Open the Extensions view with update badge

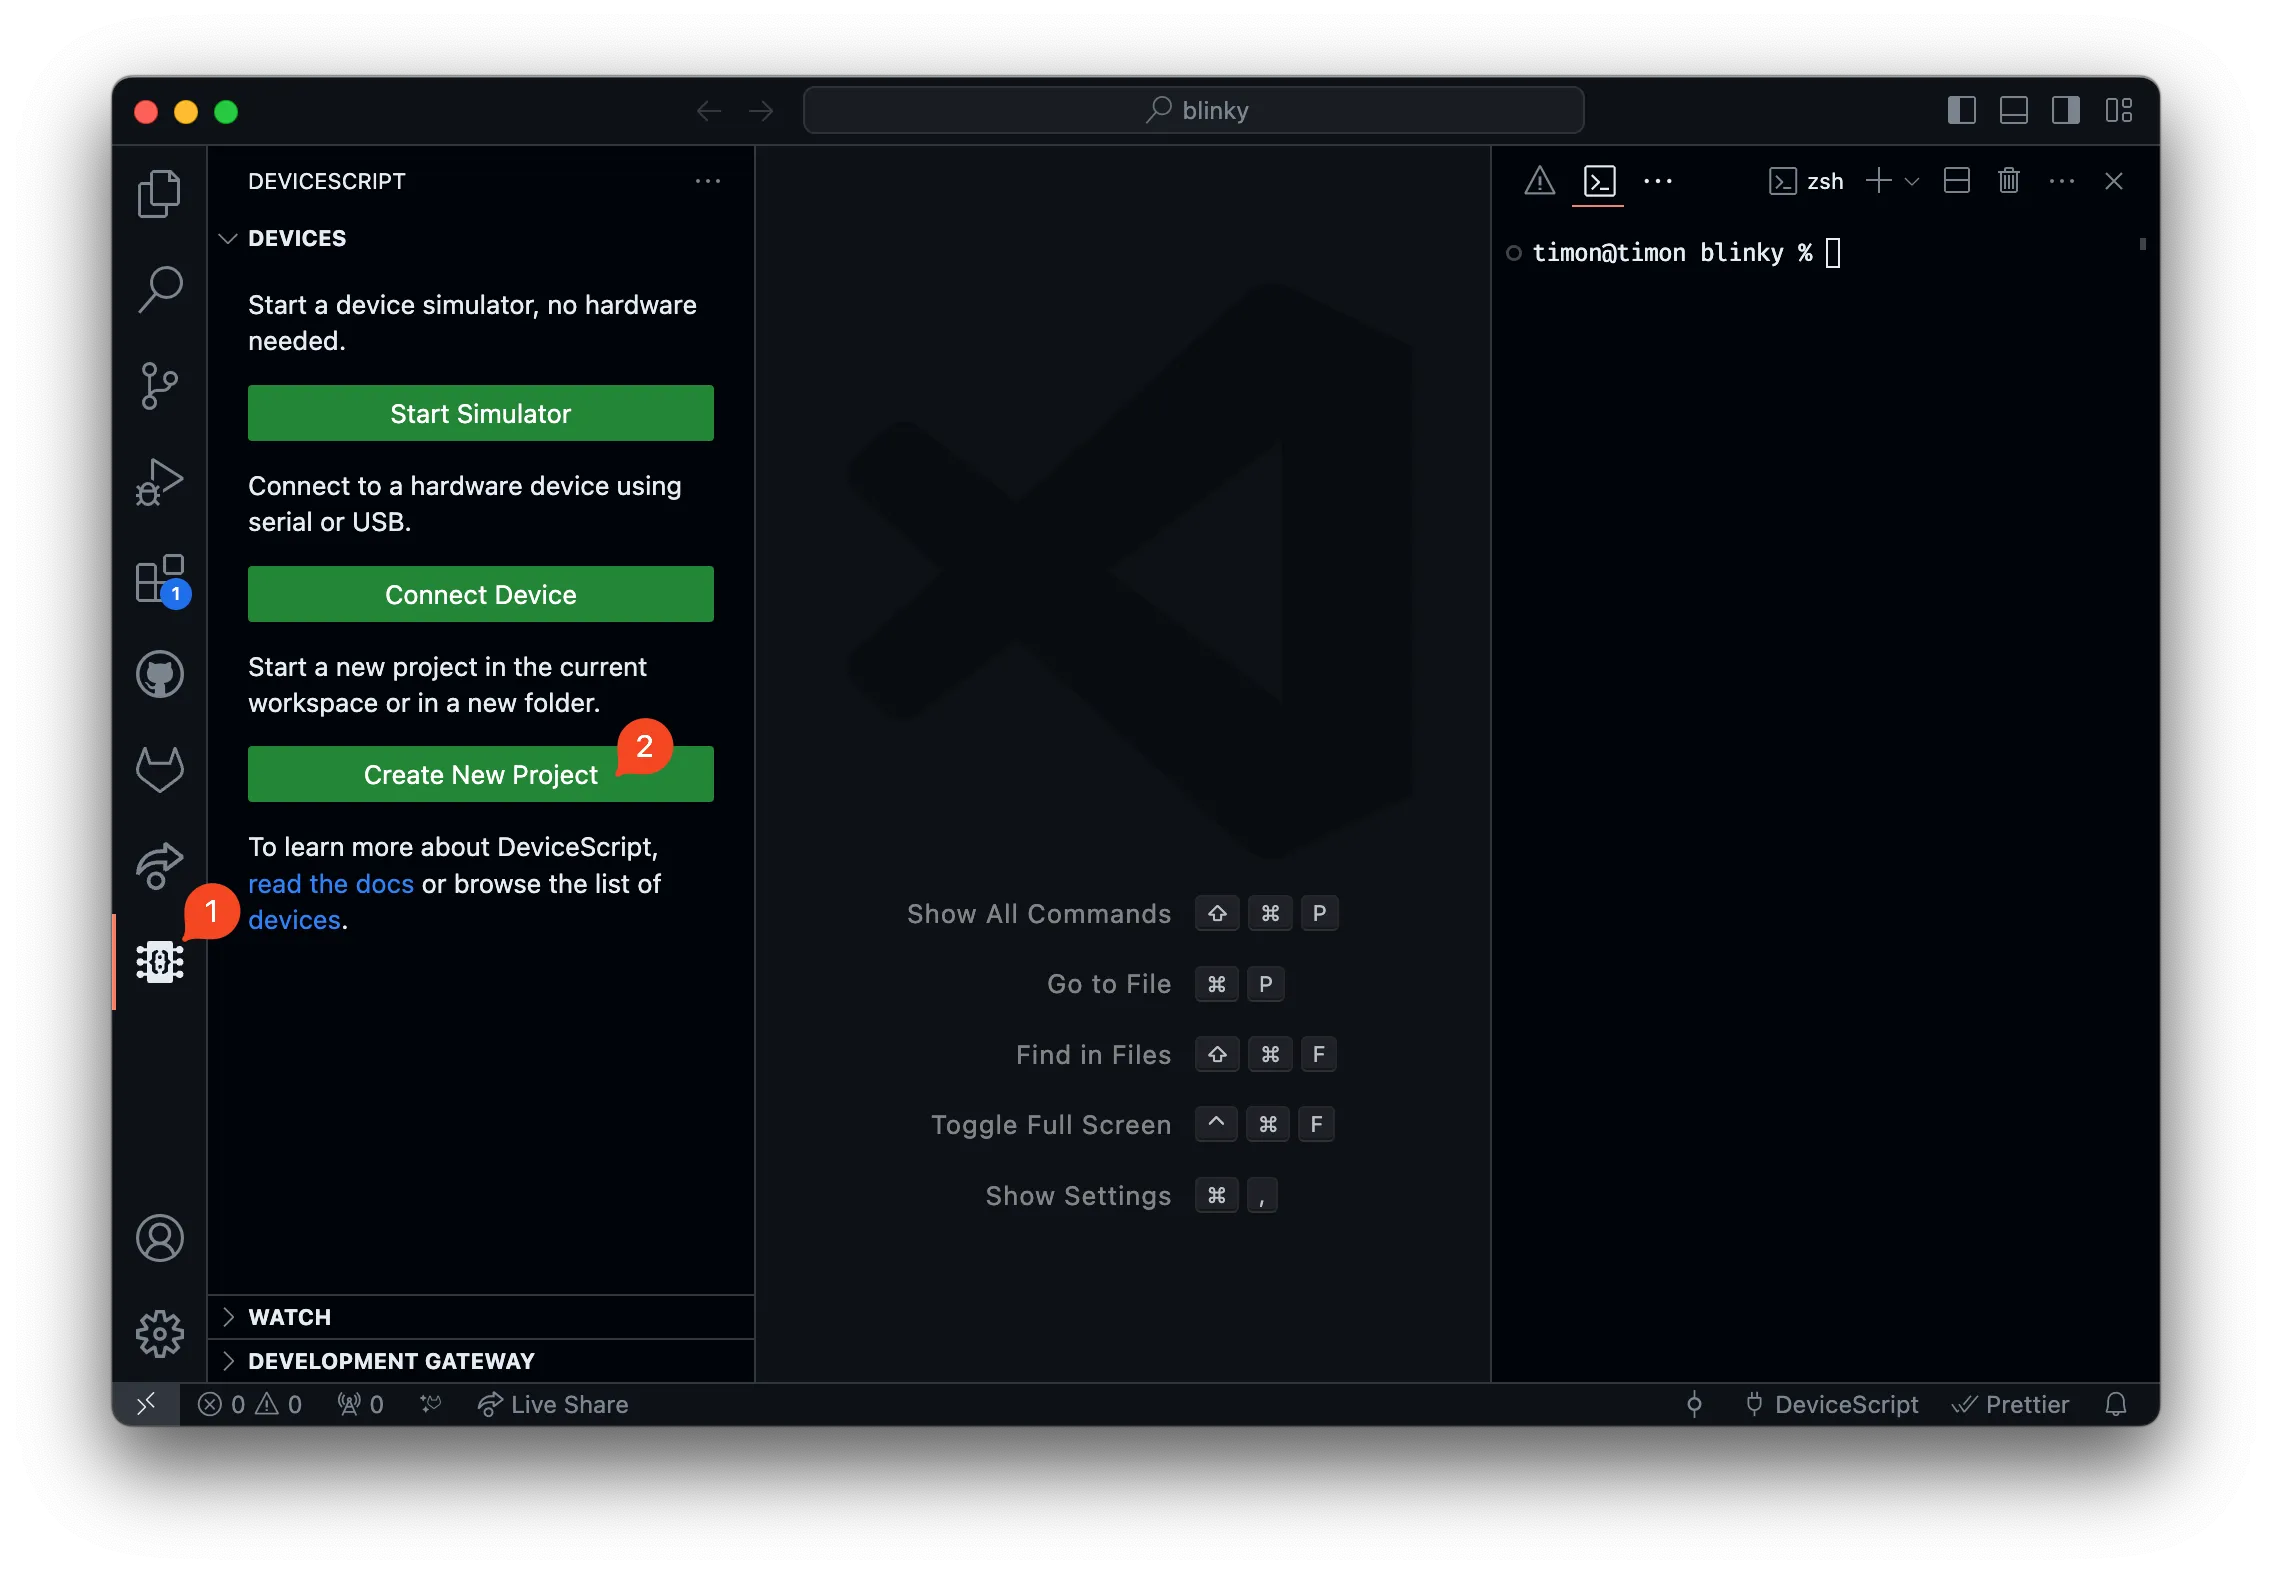(x=160, y=578)
